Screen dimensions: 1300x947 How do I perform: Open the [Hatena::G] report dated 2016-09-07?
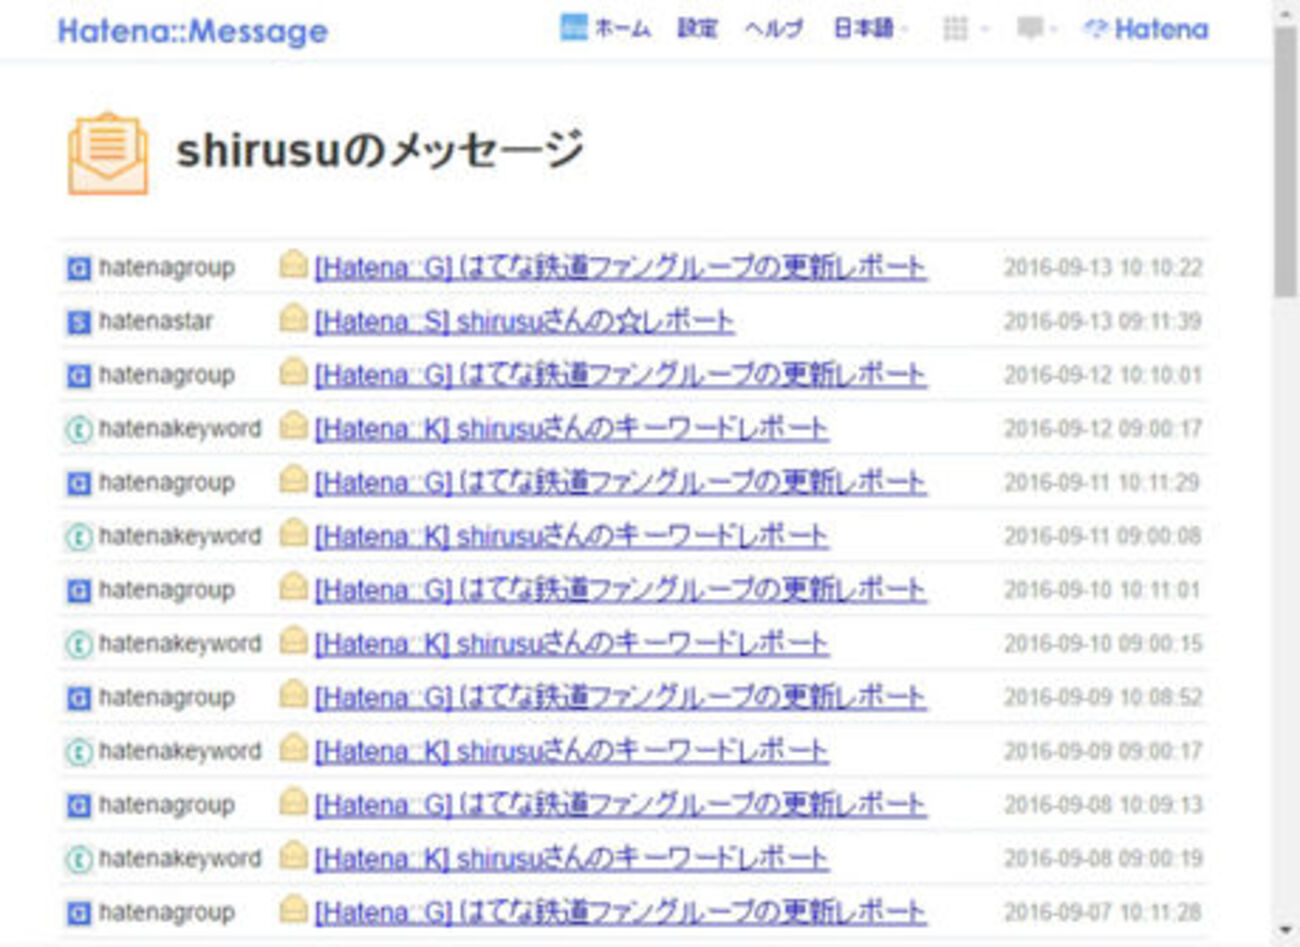coord(621,913)
